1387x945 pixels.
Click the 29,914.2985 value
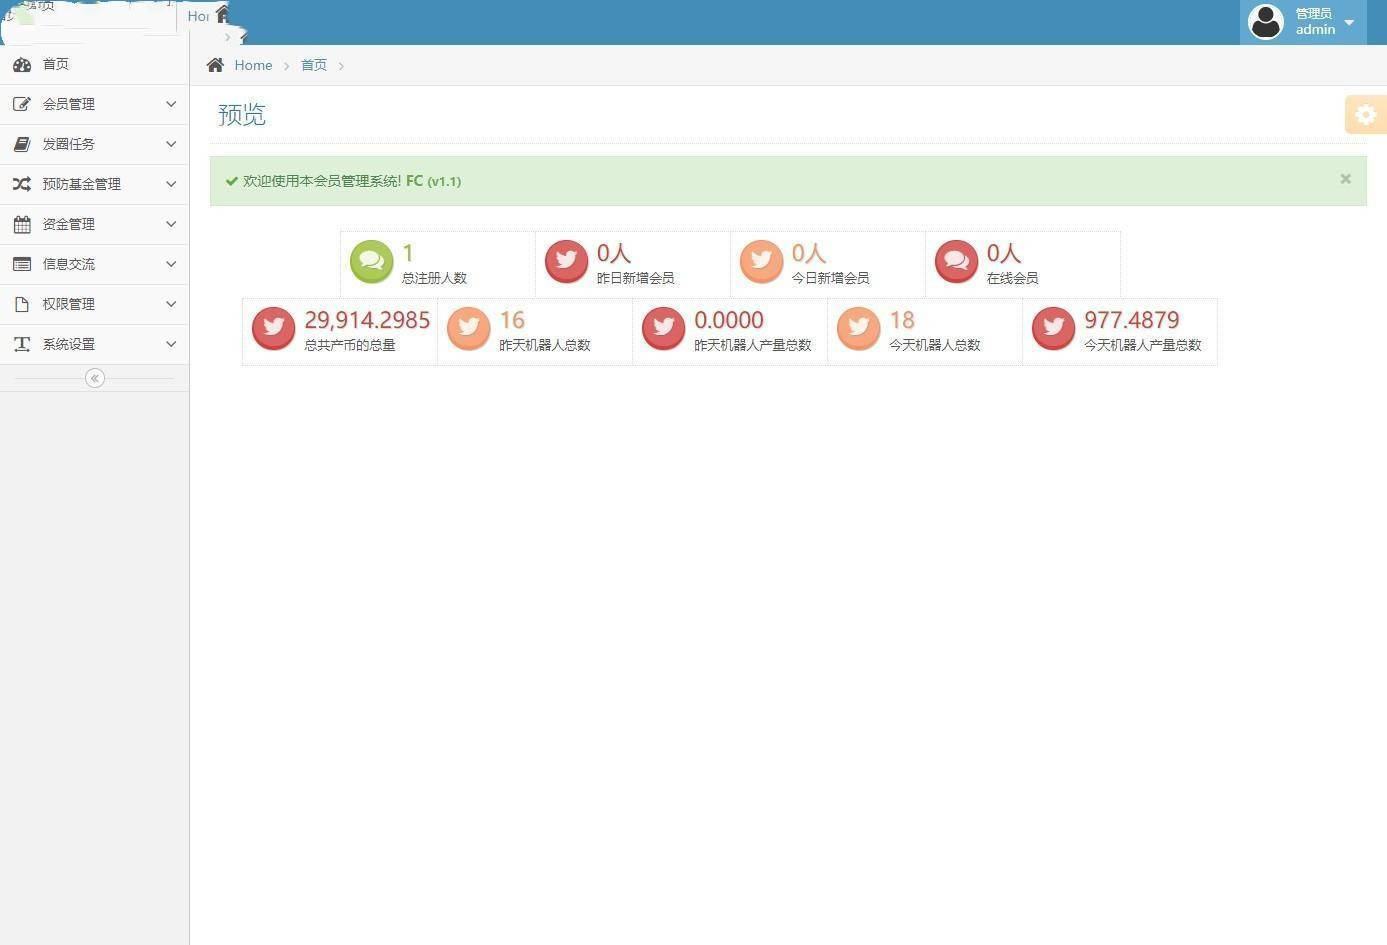367,320
